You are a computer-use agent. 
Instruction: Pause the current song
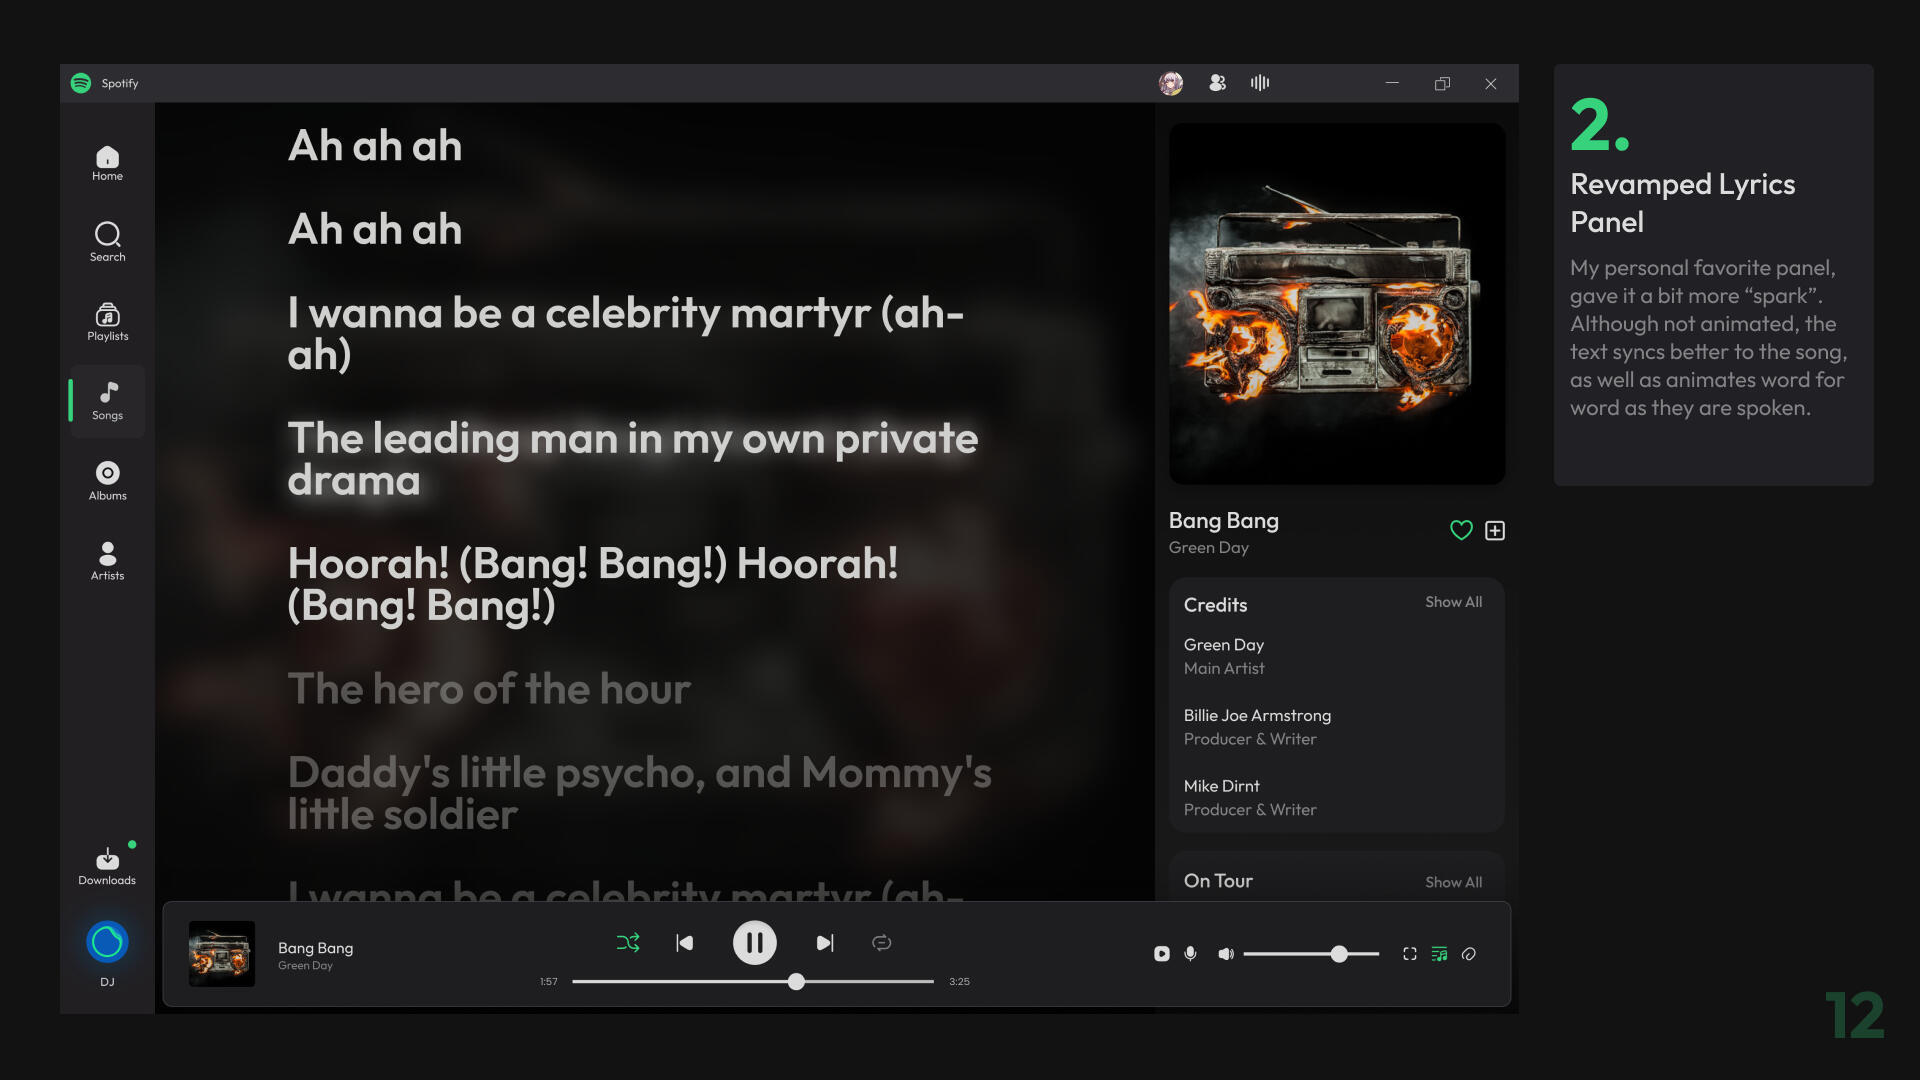755,943
